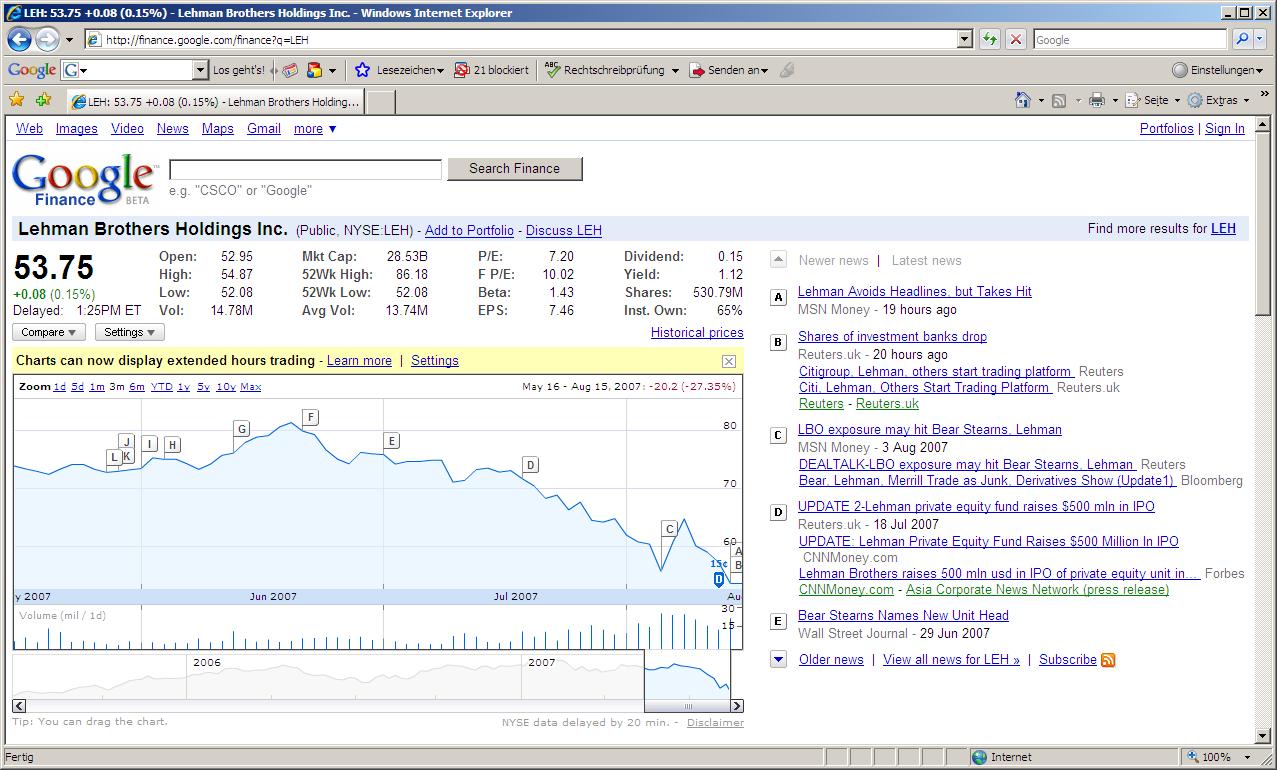This screenshot has width=1277, height=770.
Task: Click the orange RSS icon beside Subscribe
Action: 1108,660
